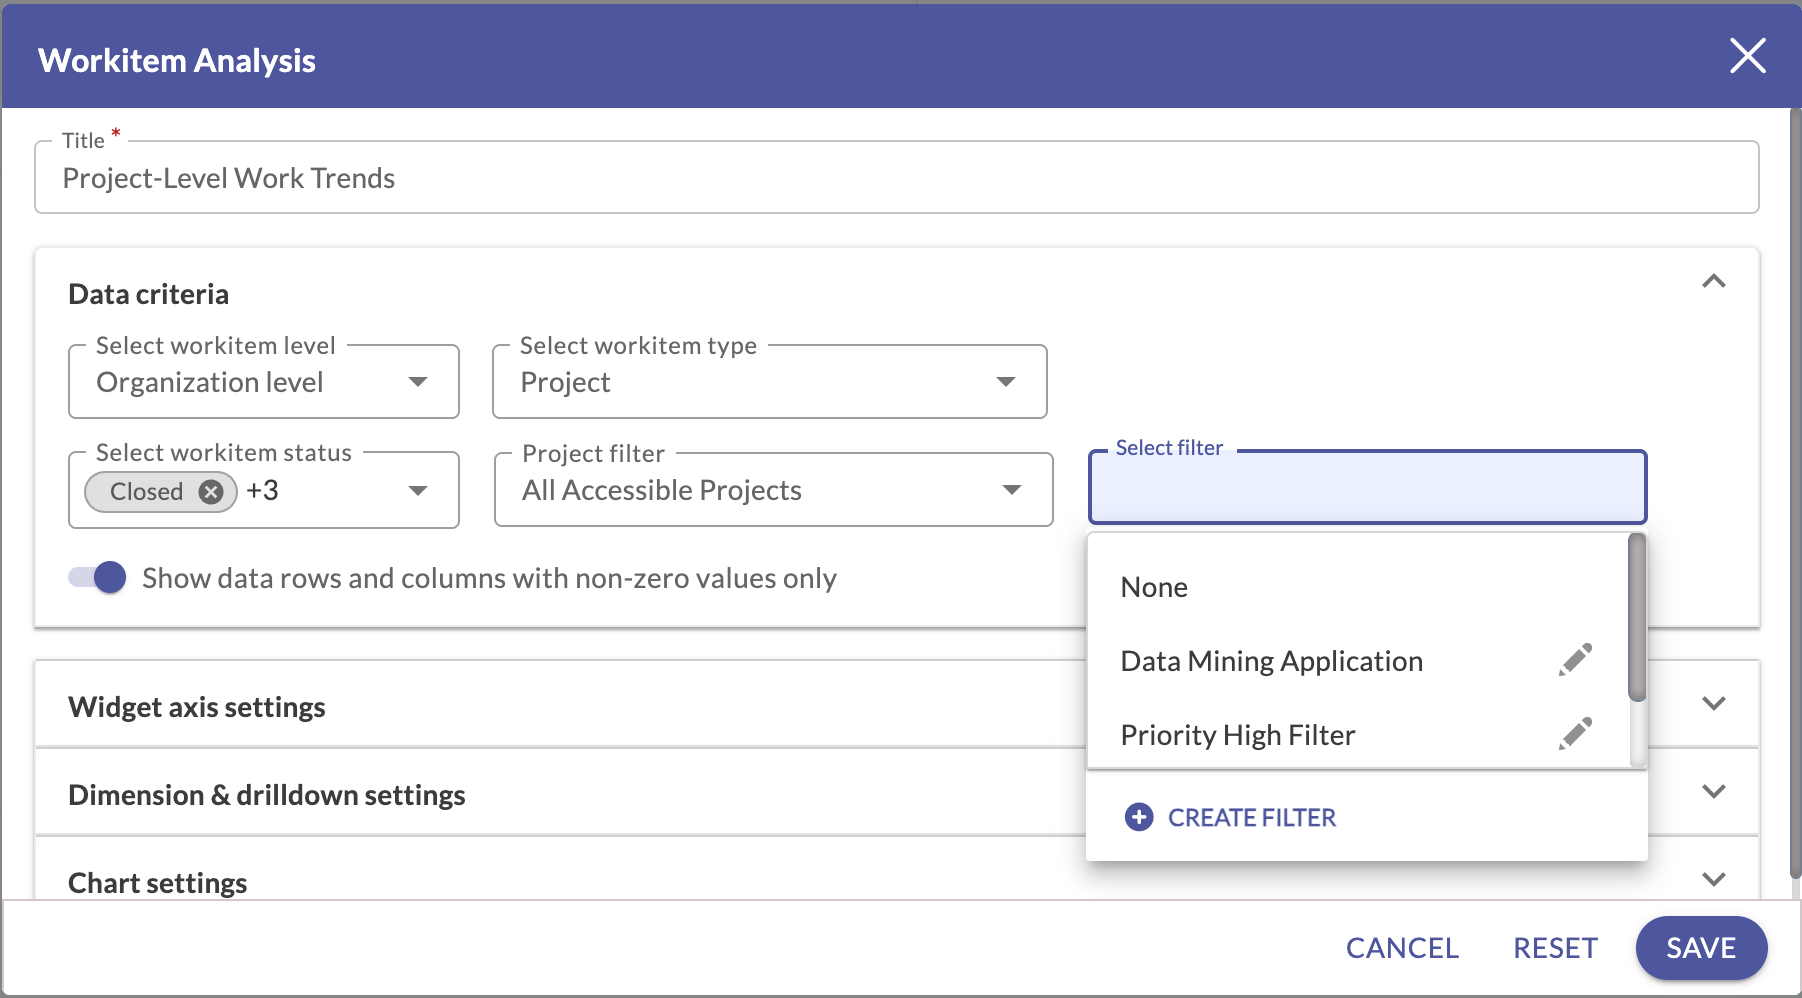Close the Workitem Analysis dialog
1802x998 pixels.
coord(1747,56)
